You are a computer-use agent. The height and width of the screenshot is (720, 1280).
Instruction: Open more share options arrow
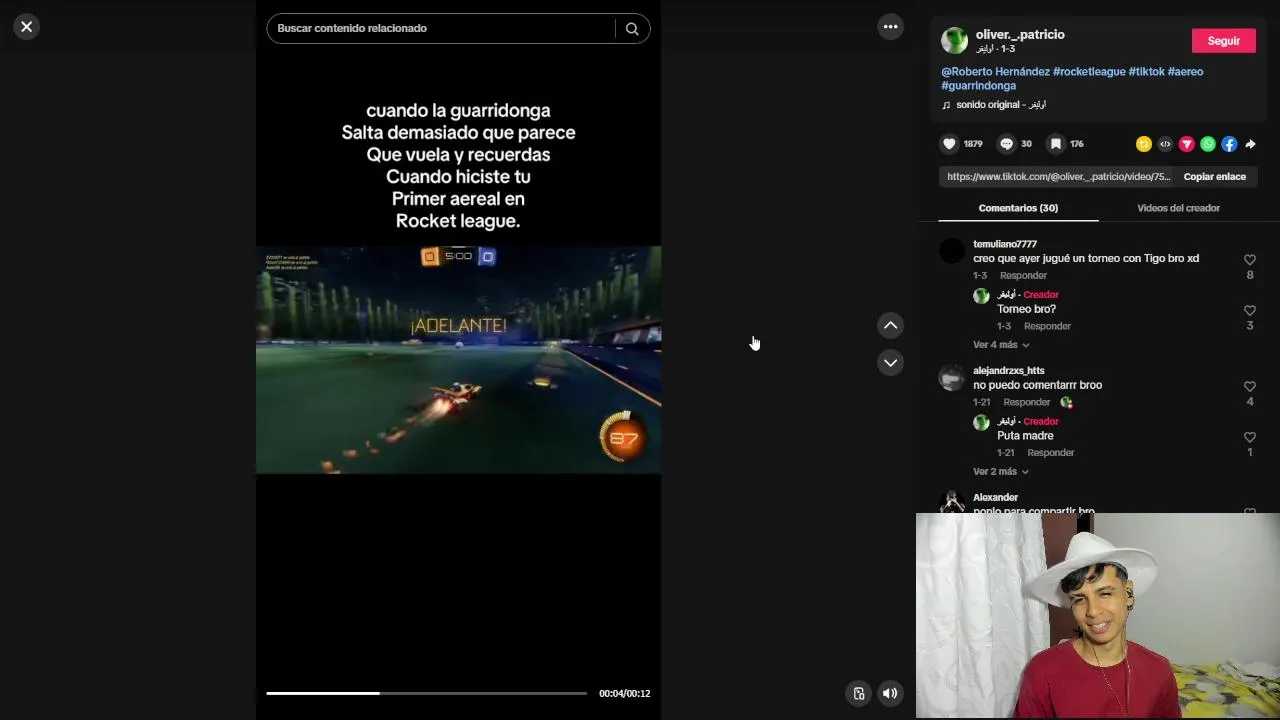(1250, 144)
